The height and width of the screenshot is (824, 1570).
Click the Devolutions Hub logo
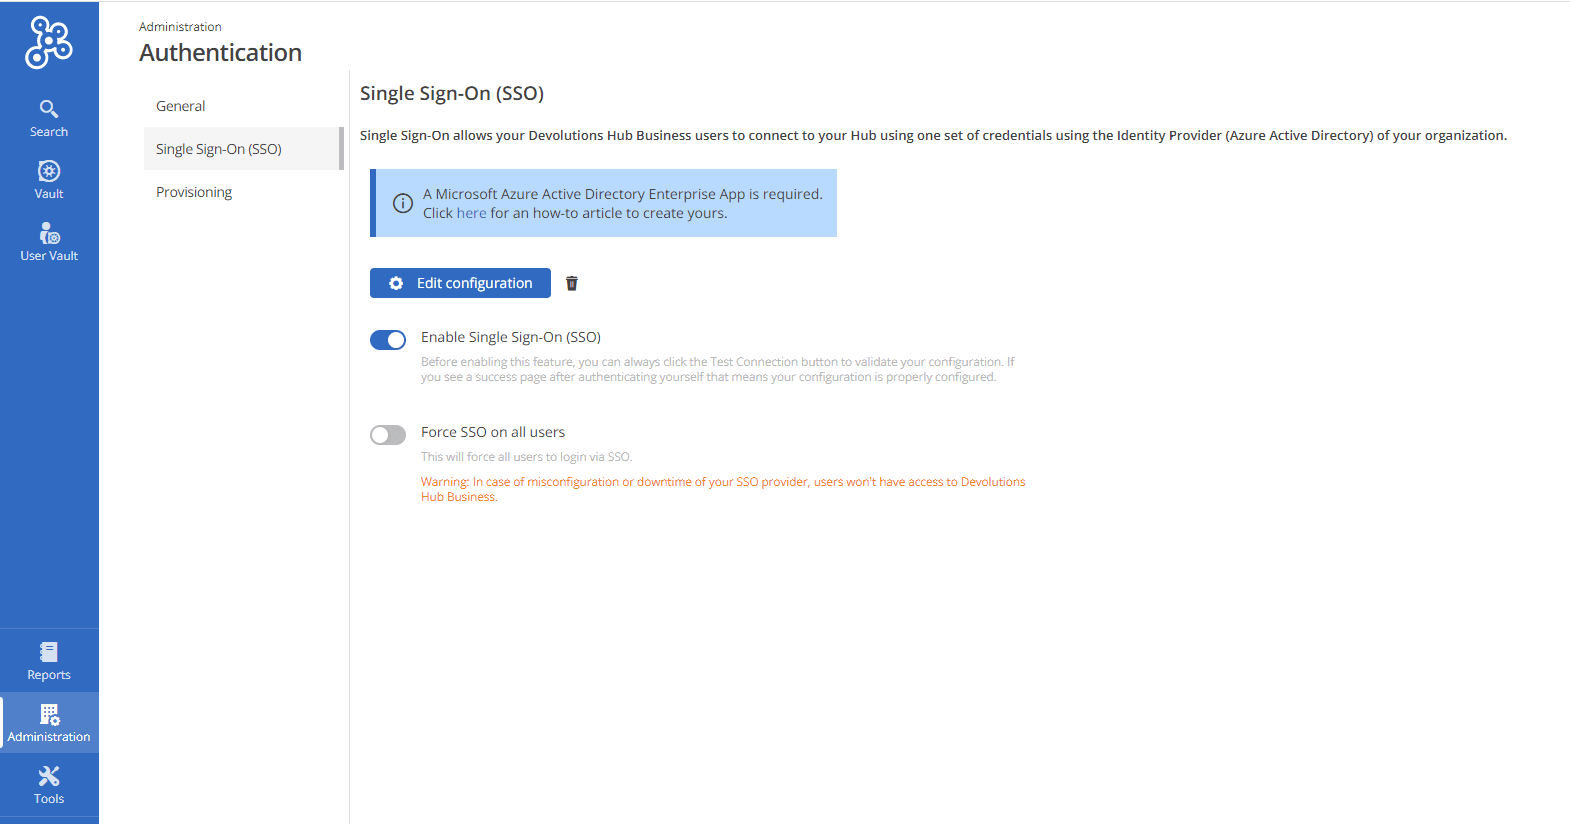point(49,42)
